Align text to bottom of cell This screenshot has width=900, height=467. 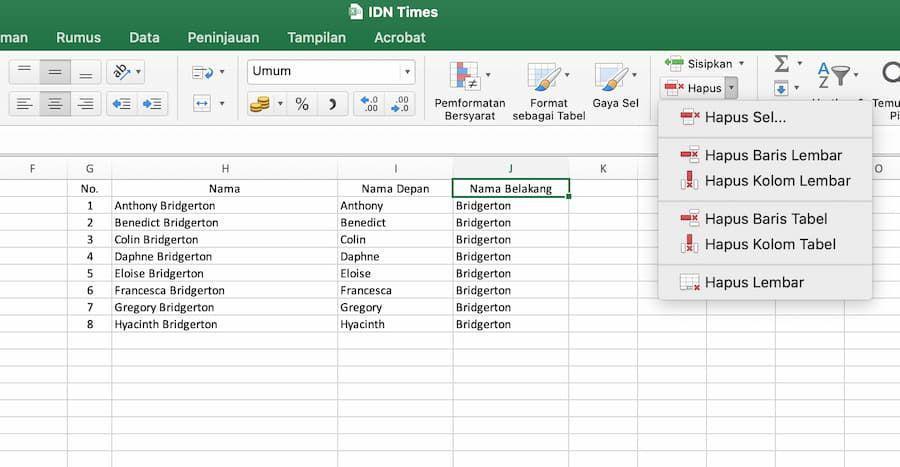(x=86, y=72)
